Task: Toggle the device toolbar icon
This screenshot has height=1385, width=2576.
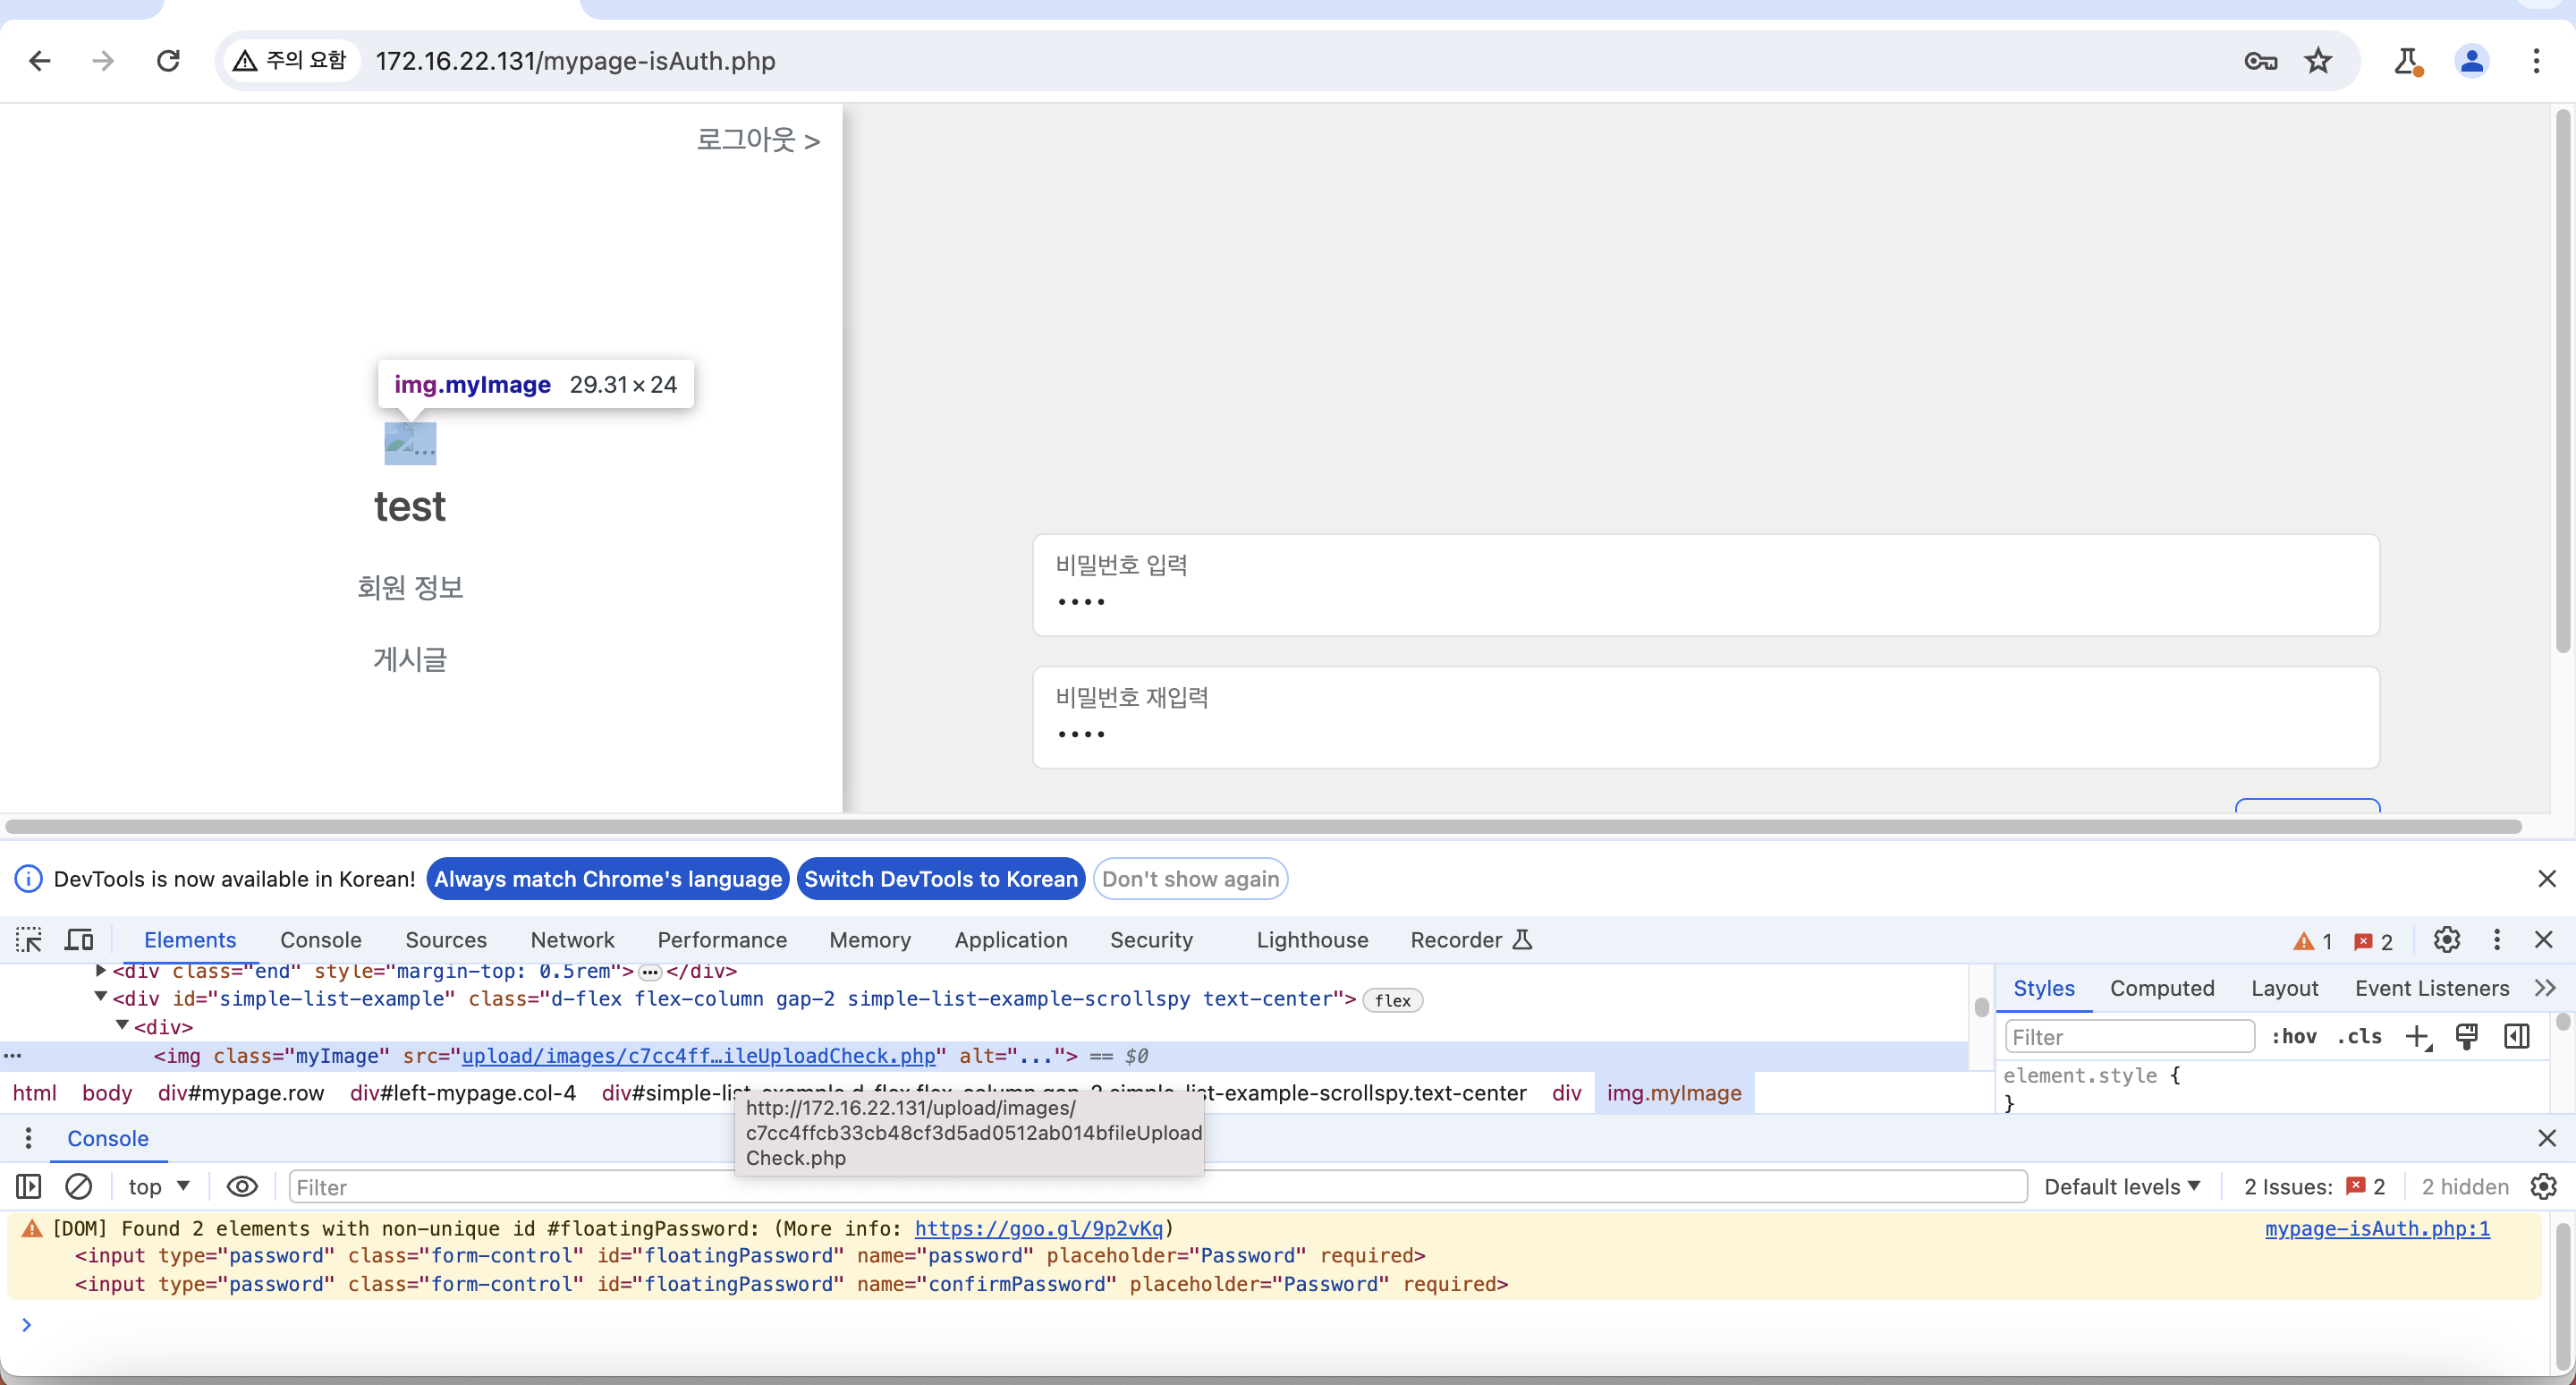Action: click(79, 940)
